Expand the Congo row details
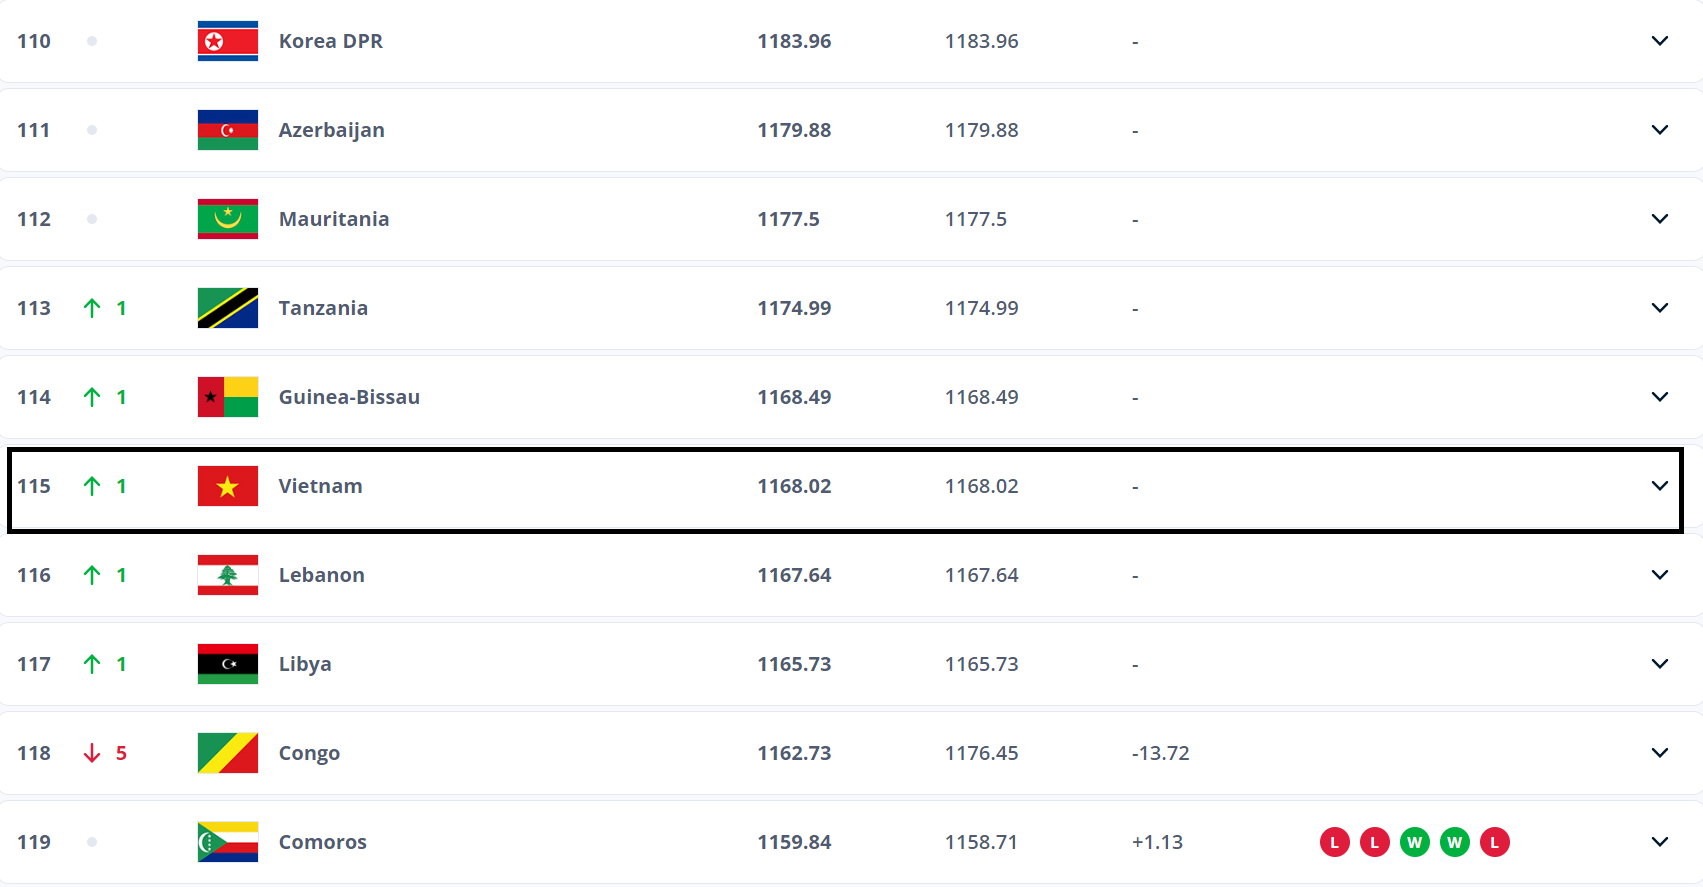Viewport: 1703px width, 887px height. pyautogui.click(x=1660, y=753)
